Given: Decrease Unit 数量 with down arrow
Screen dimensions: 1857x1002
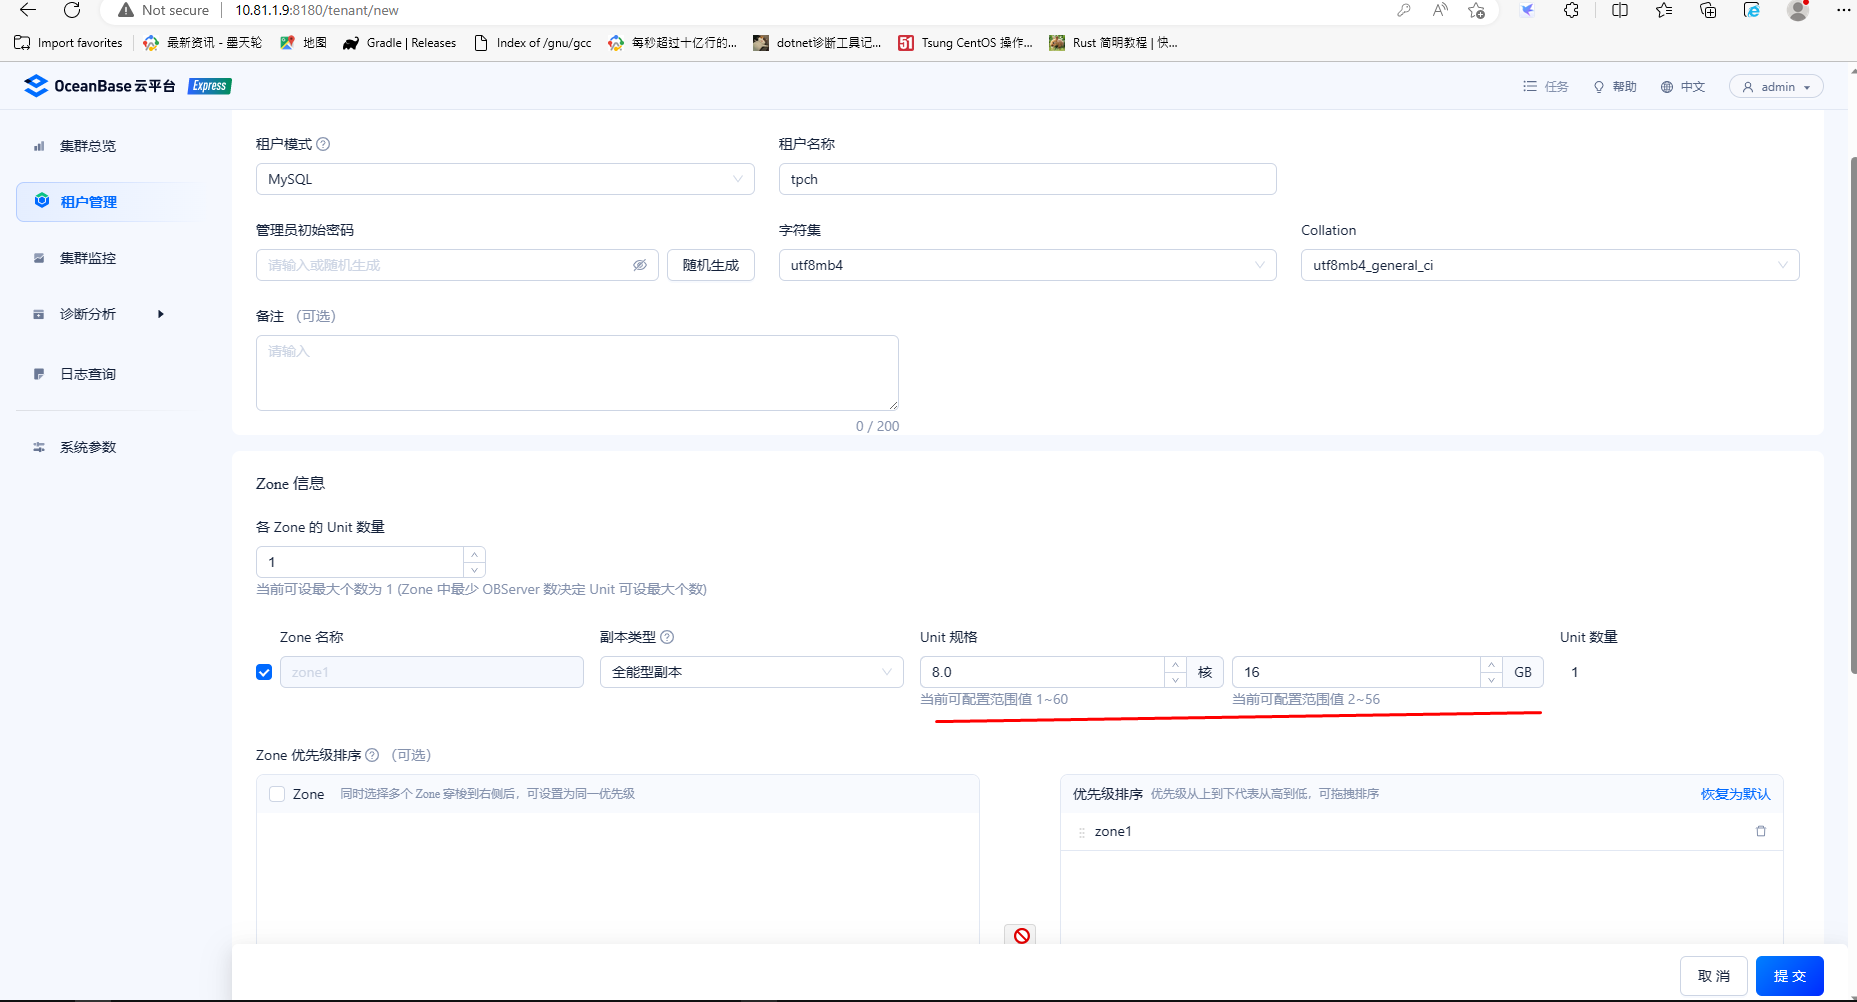Looking at the screenshot, I should [x=475, y=570].
